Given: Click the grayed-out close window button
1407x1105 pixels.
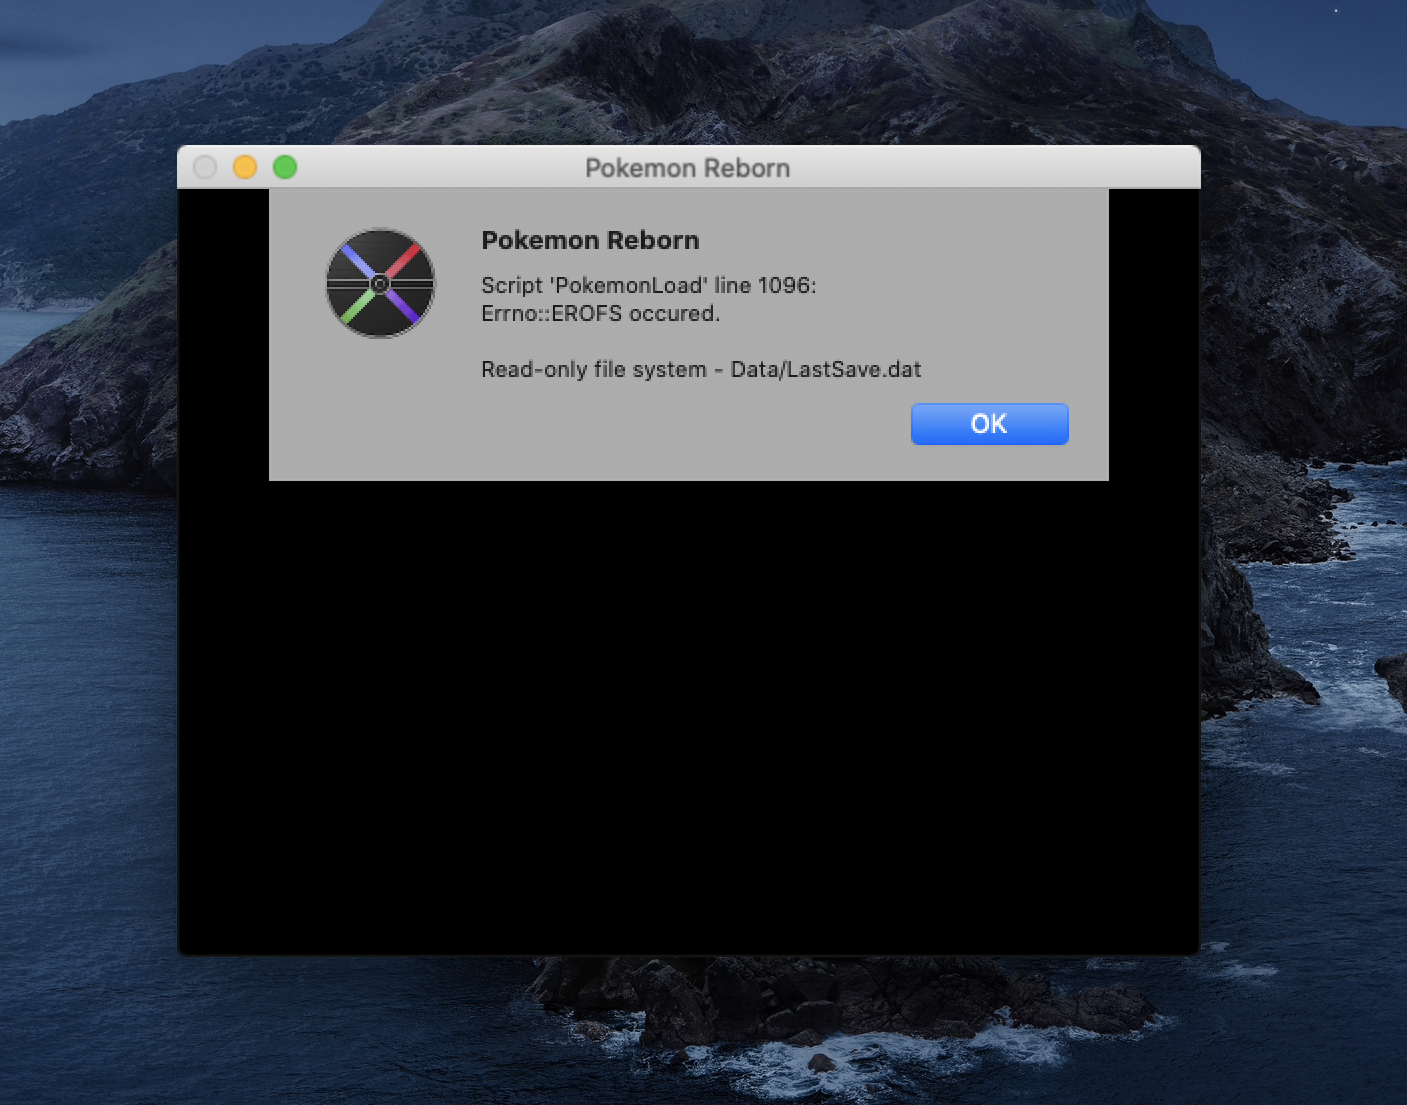Looking at the screenshot, I should [205, 167].
